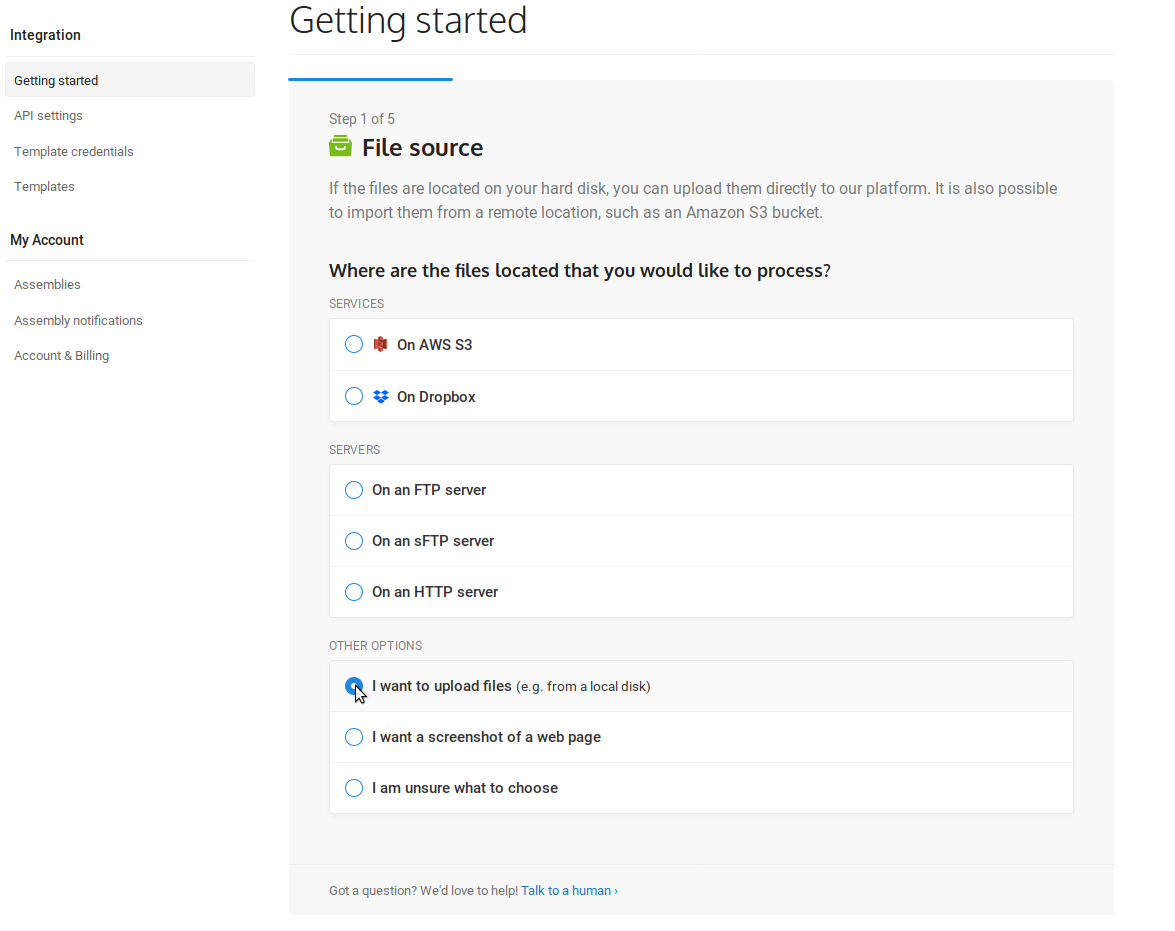This screenshot has height=931, width=1175.
Task: Open Assembly notifications page
Action: coord(78,321)
